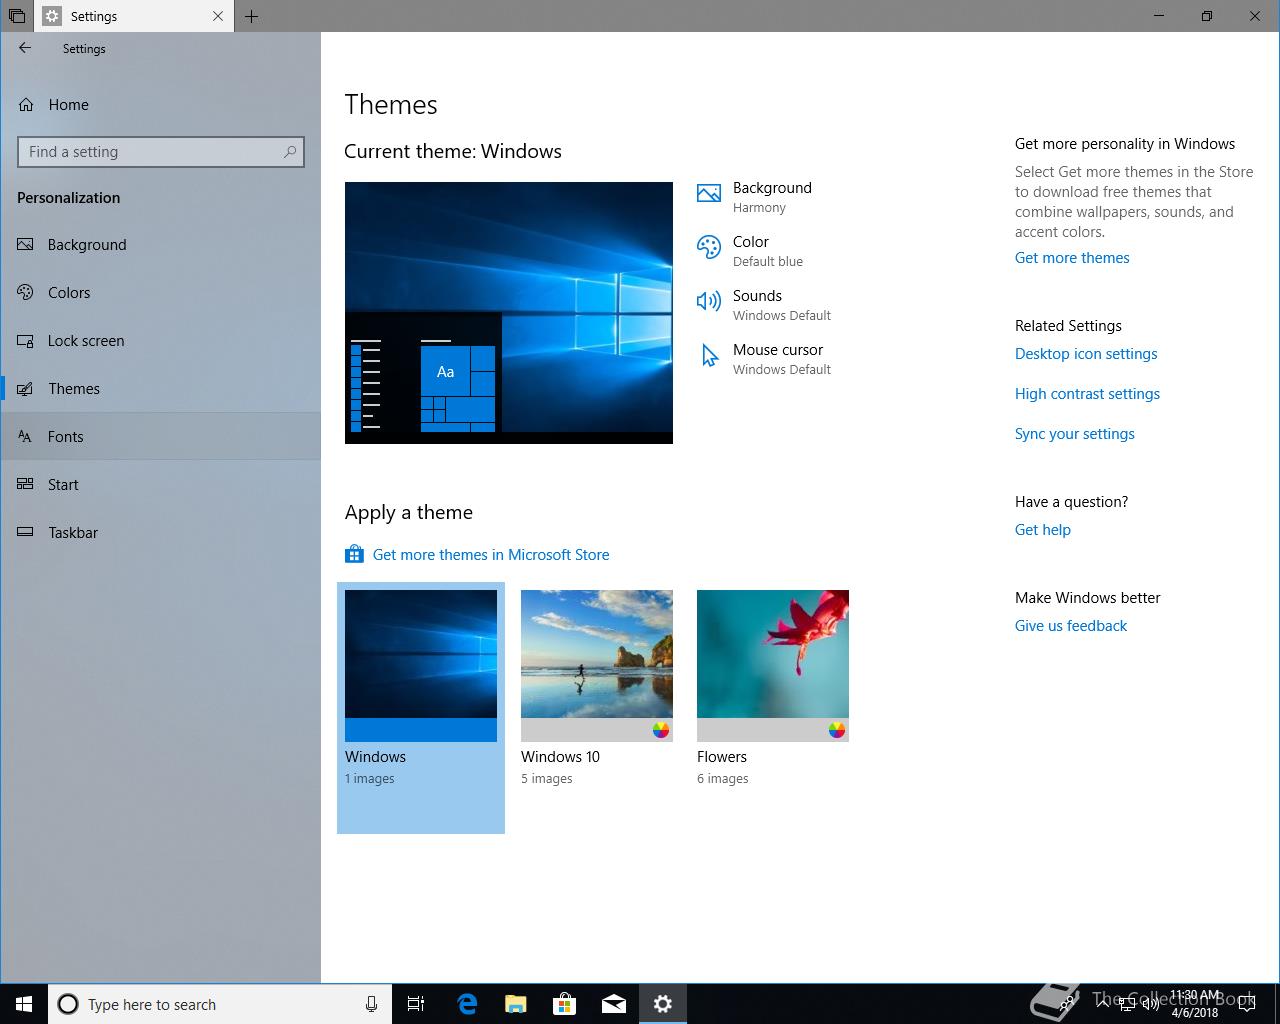Click Type here to search box
The height and width of the screenshot is (1024, 1280).
[x=220, y=1004]
